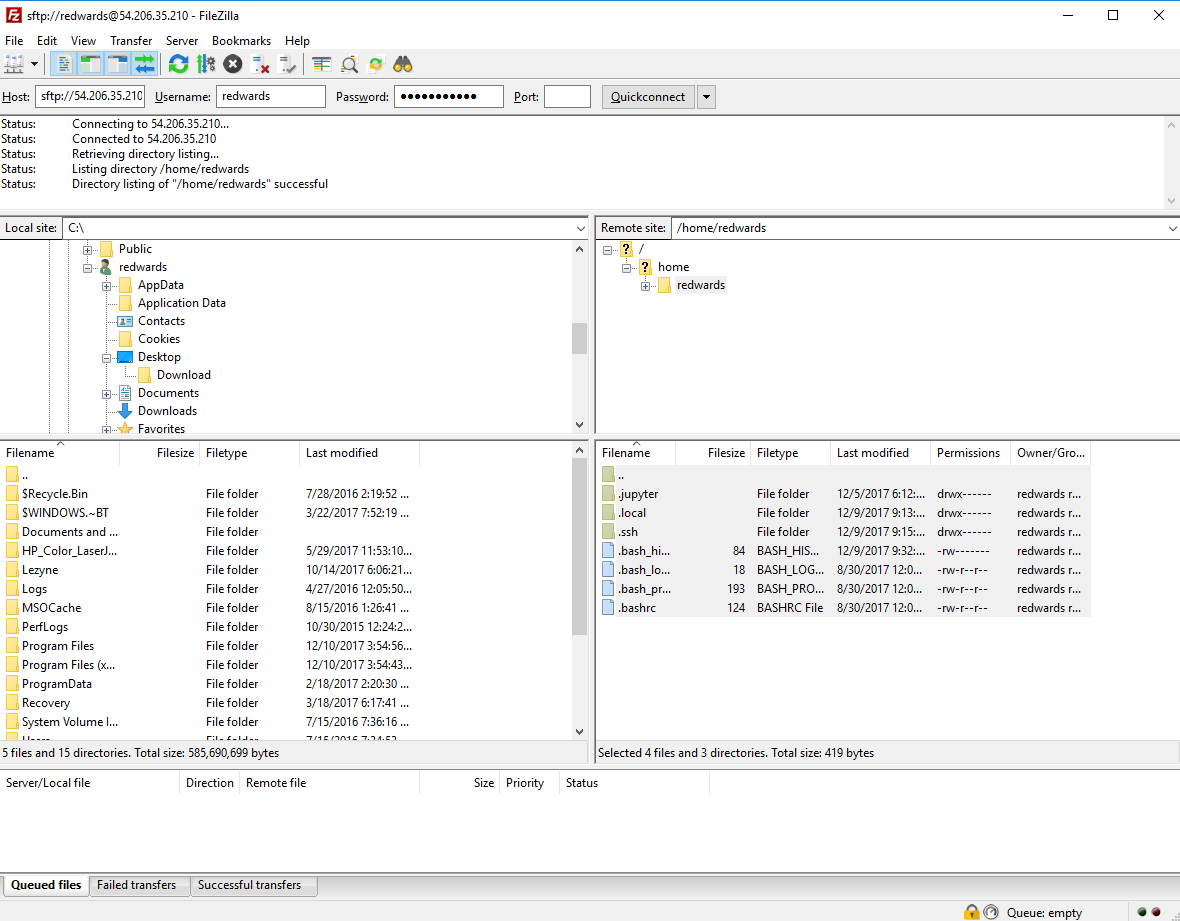Switch to the Failed transfers tab
The image size is (1180, 921).
point(137,885)
